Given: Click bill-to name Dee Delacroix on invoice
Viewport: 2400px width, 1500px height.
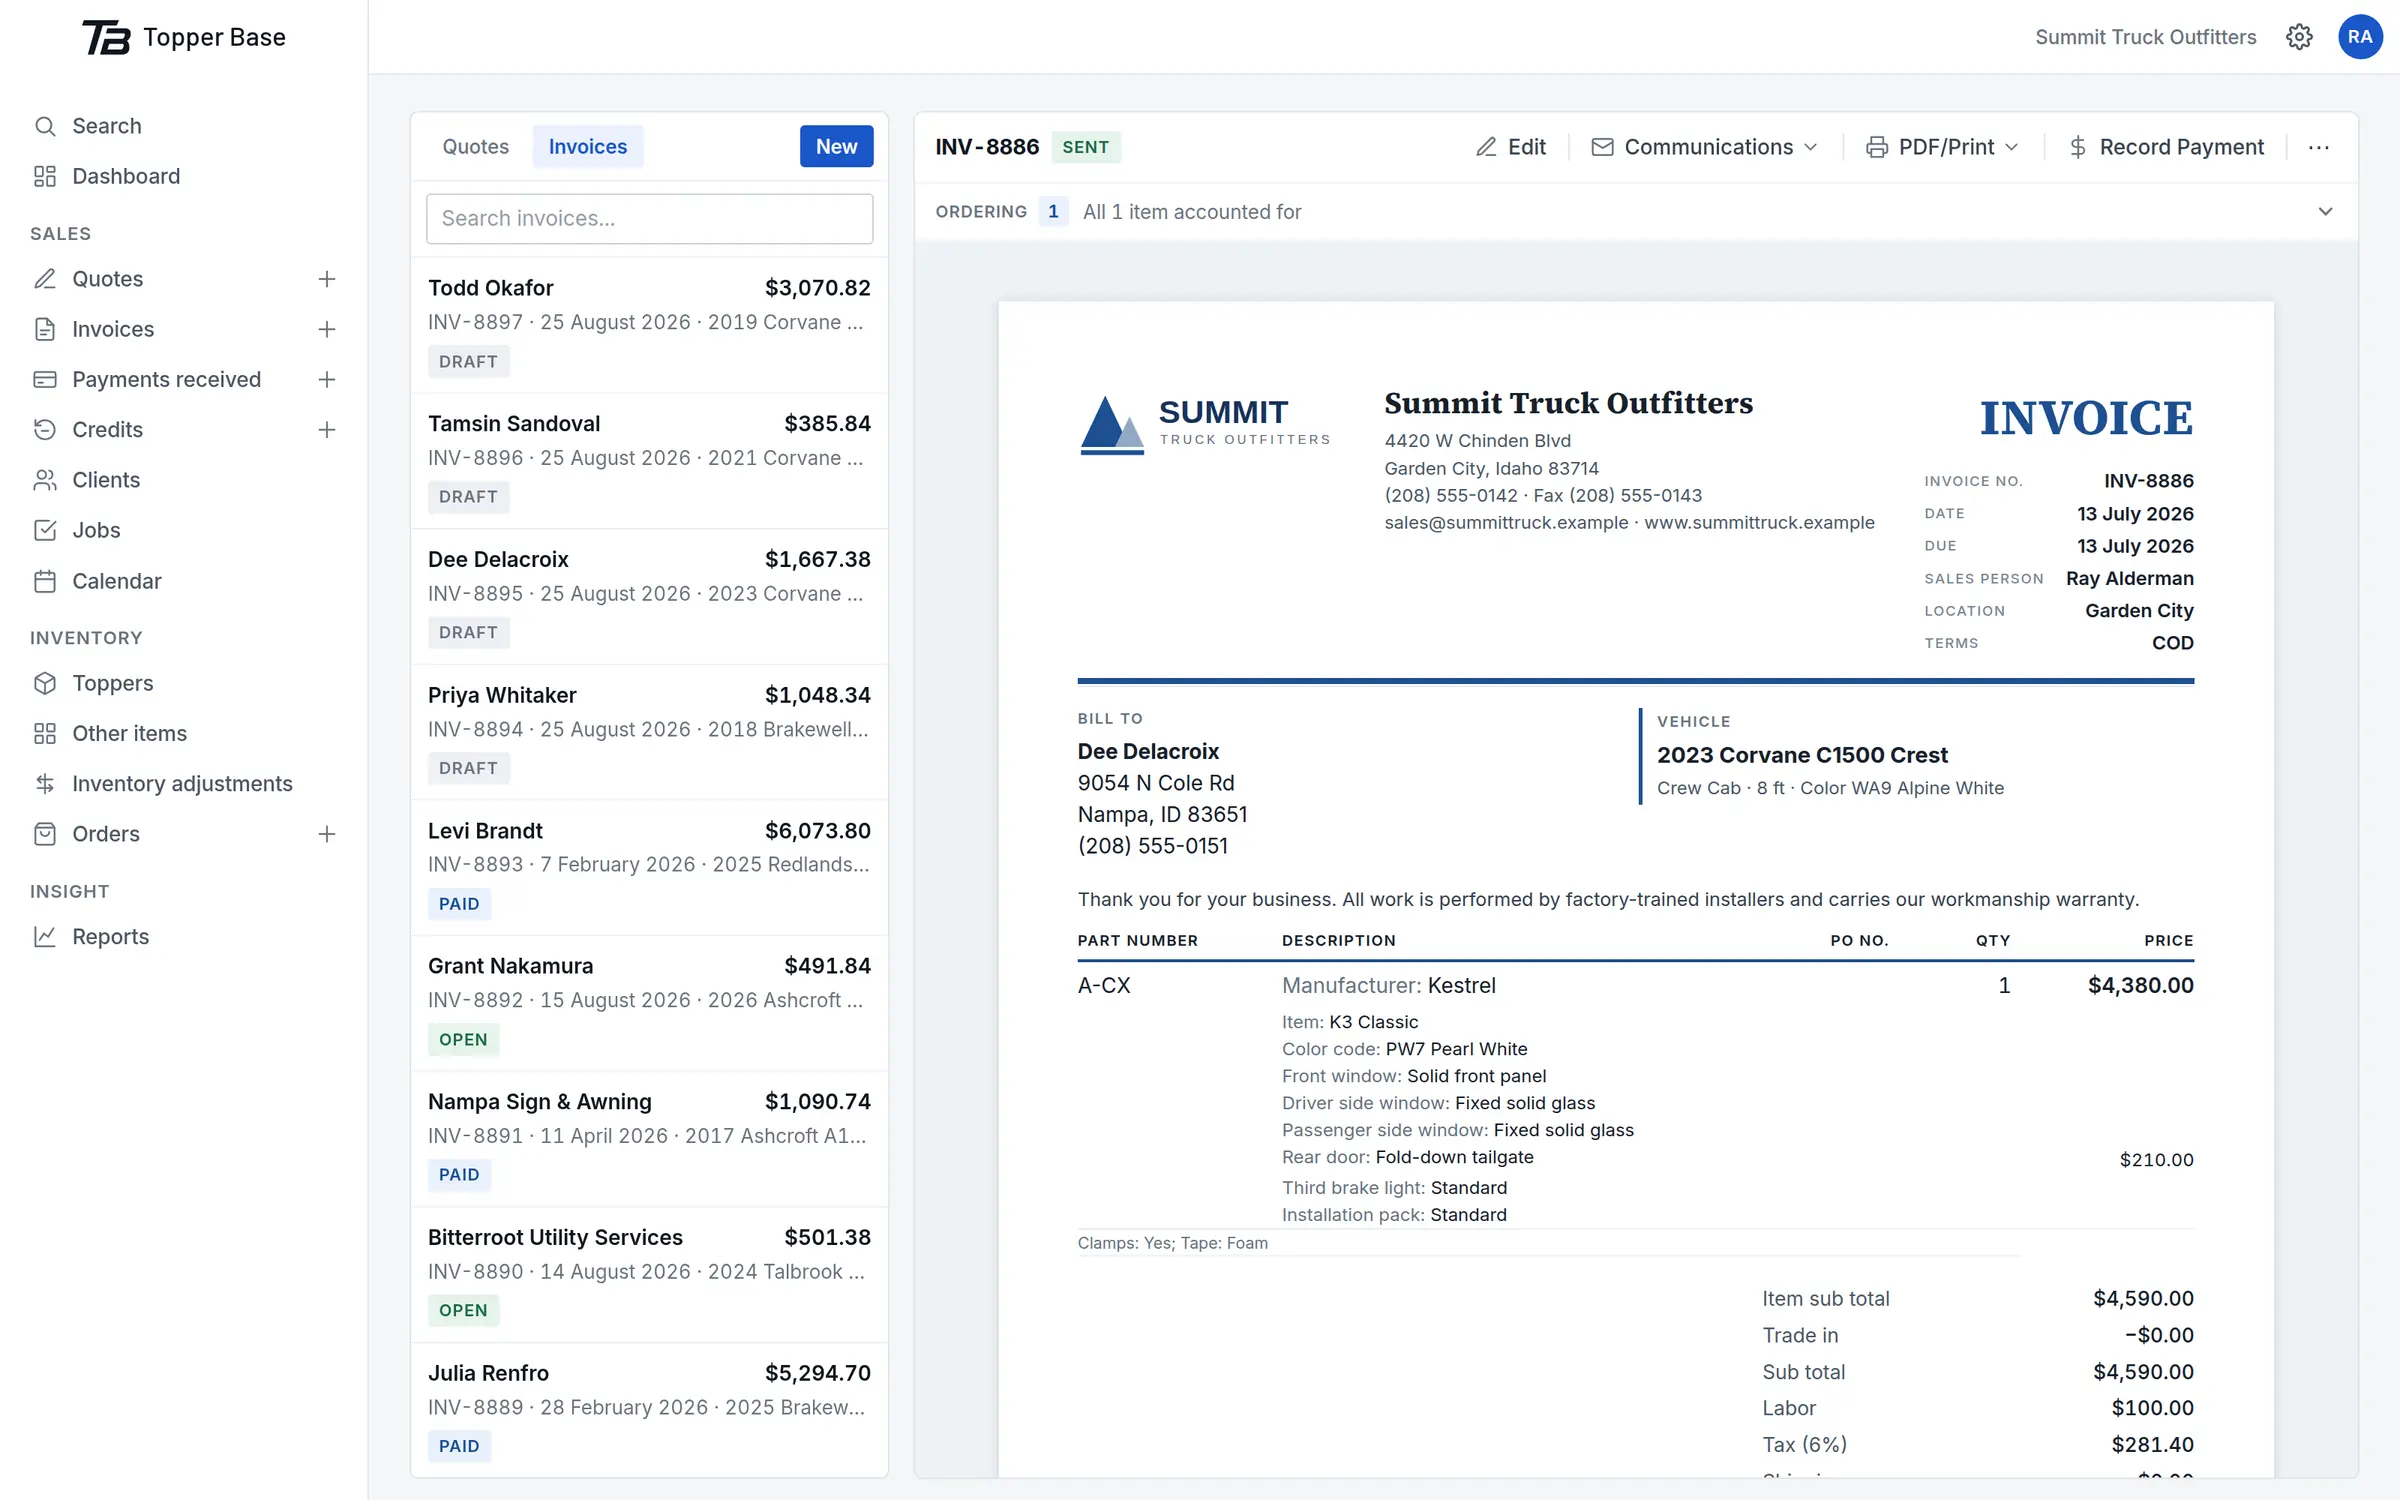Looking at the screenshot, I should (x=1148, y=751).
